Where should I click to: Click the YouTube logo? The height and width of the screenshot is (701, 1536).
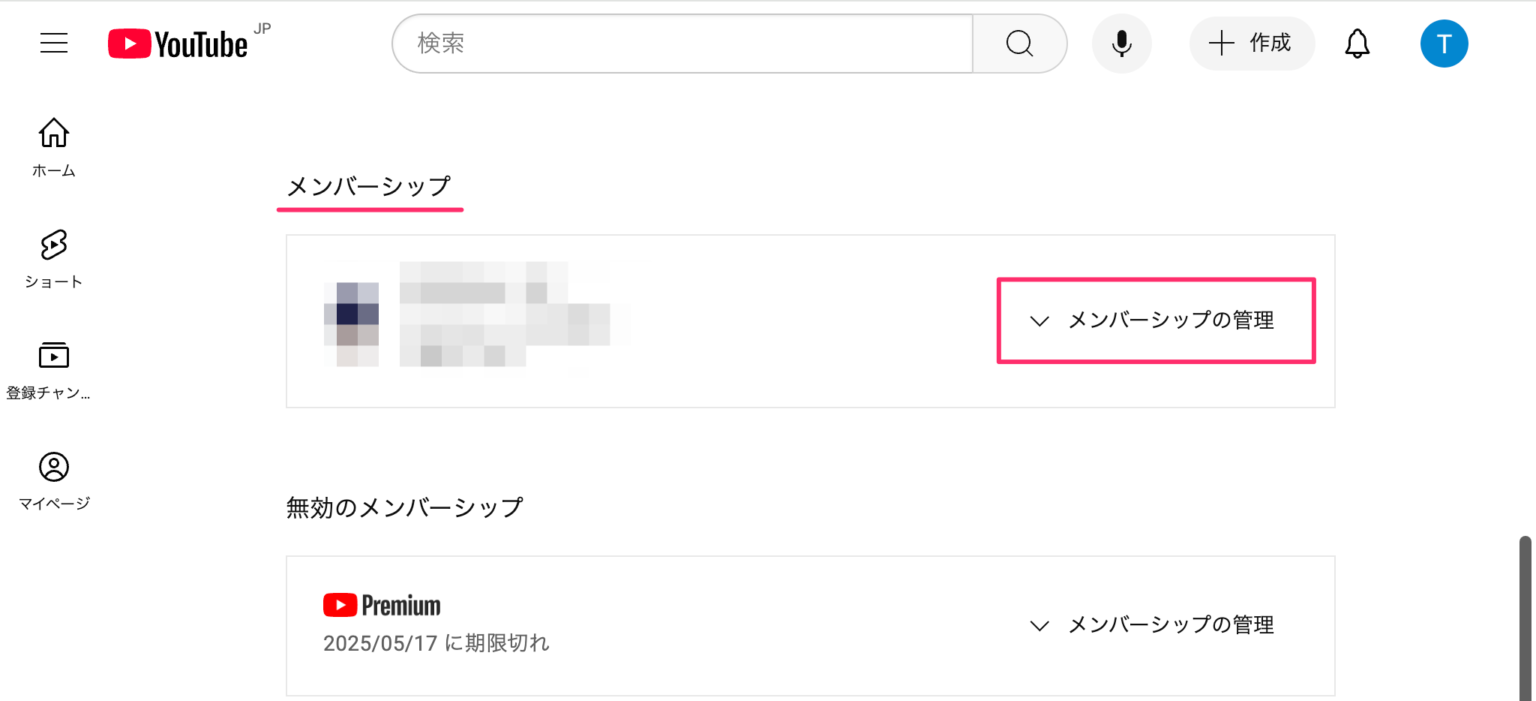178,43
